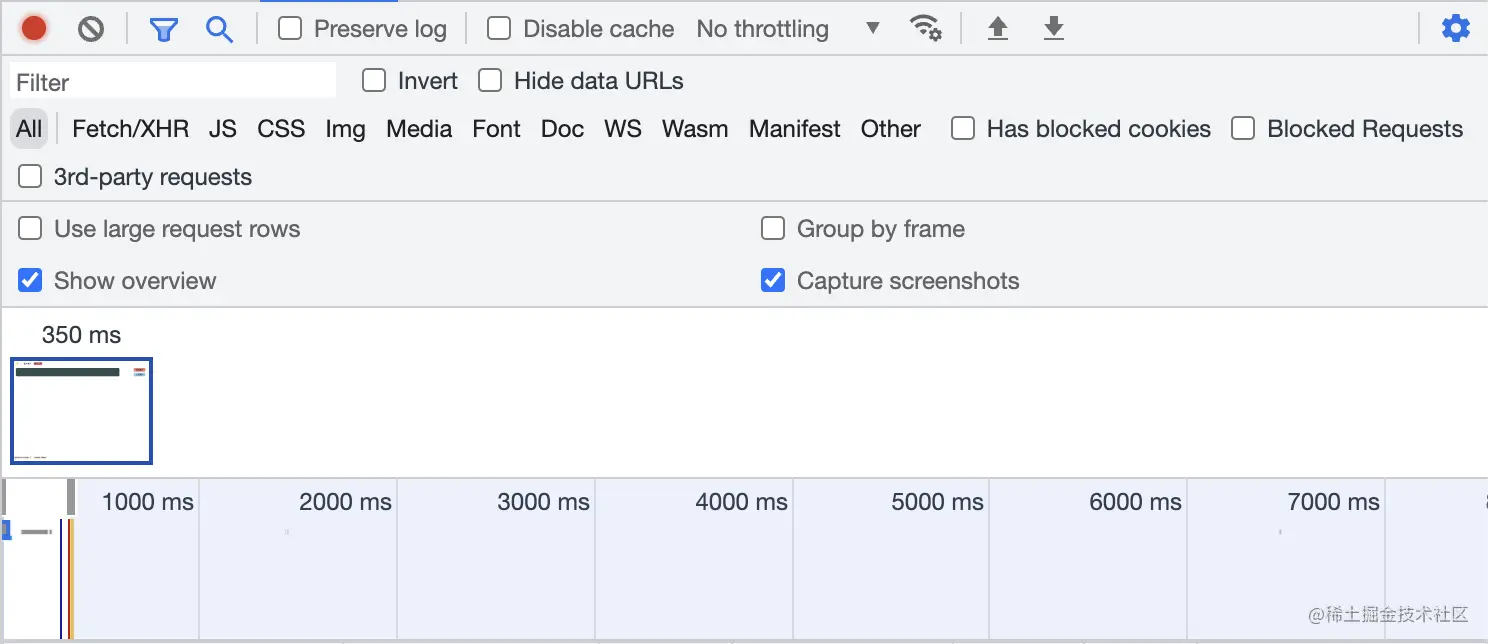Clear the network log
This screenshot has width=1488, height=644.
[x=91, y=29]
